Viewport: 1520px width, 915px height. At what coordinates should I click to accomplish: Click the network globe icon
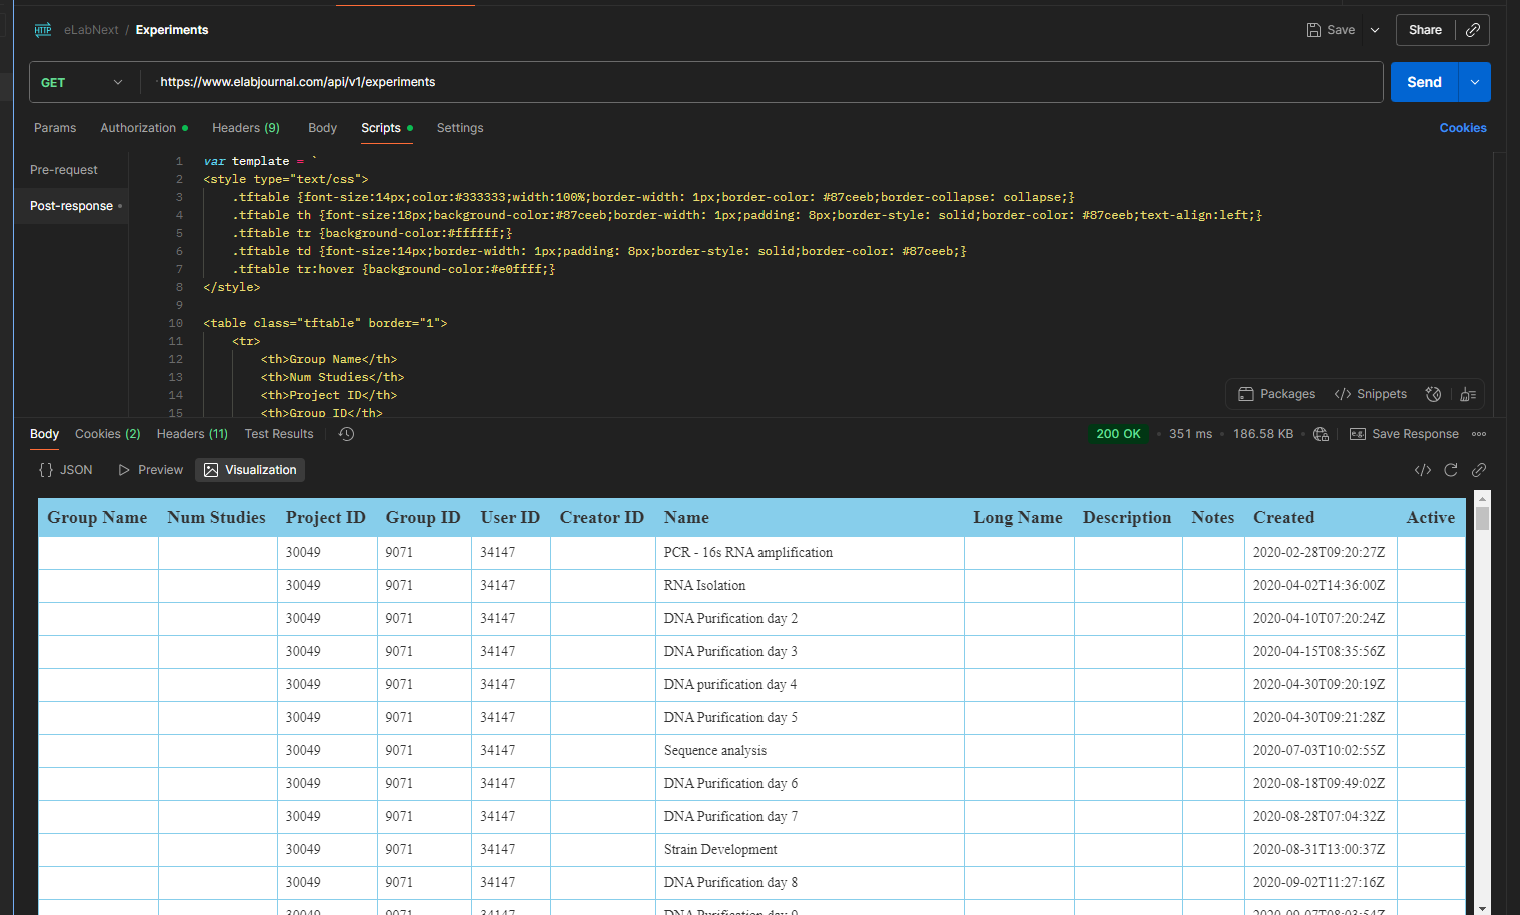point(1321,434)
